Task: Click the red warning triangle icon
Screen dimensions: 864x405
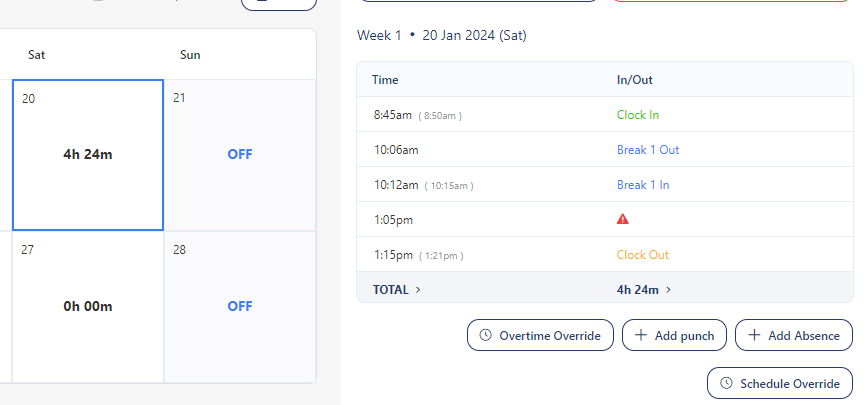Action: [623, 219]
